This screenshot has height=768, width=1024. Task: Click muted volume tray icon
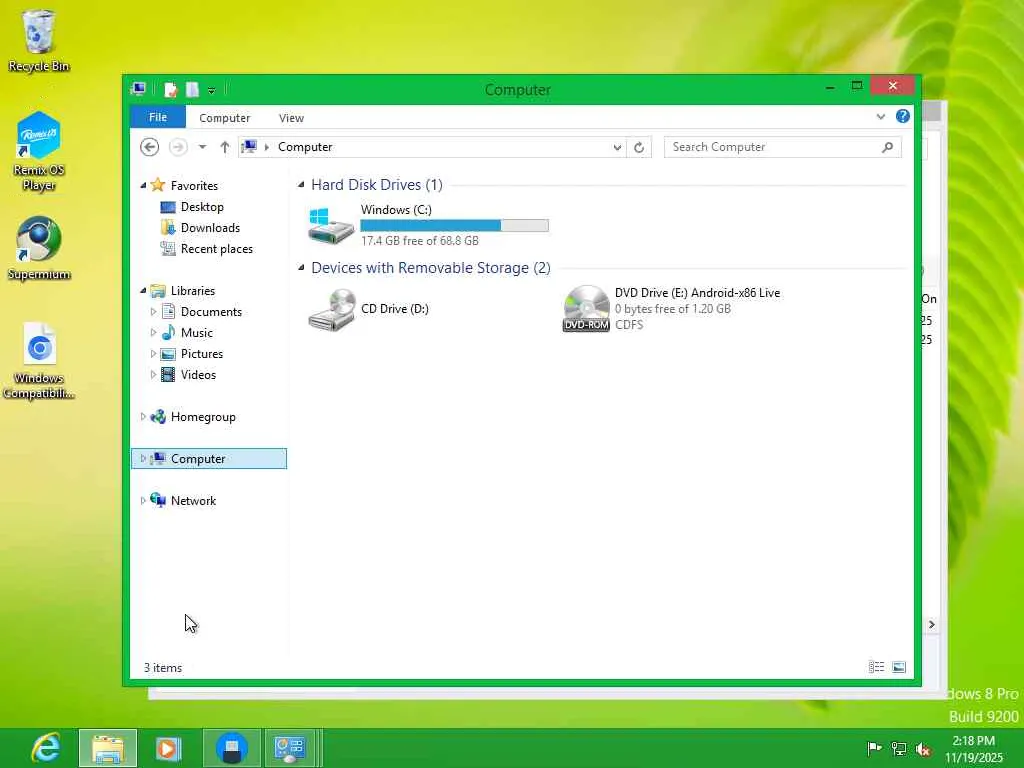pos(923,749)
